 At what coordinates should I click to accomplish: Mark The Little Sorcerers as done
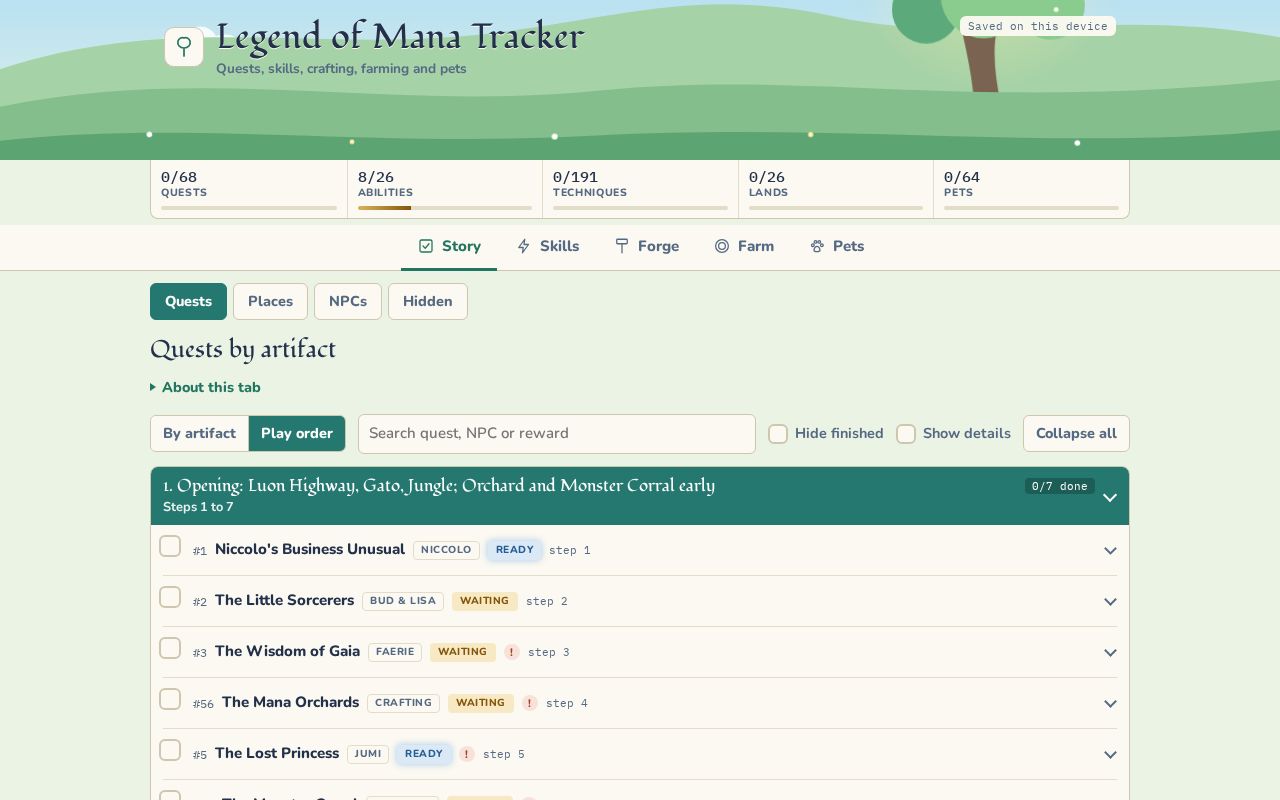tap(170, 597)
